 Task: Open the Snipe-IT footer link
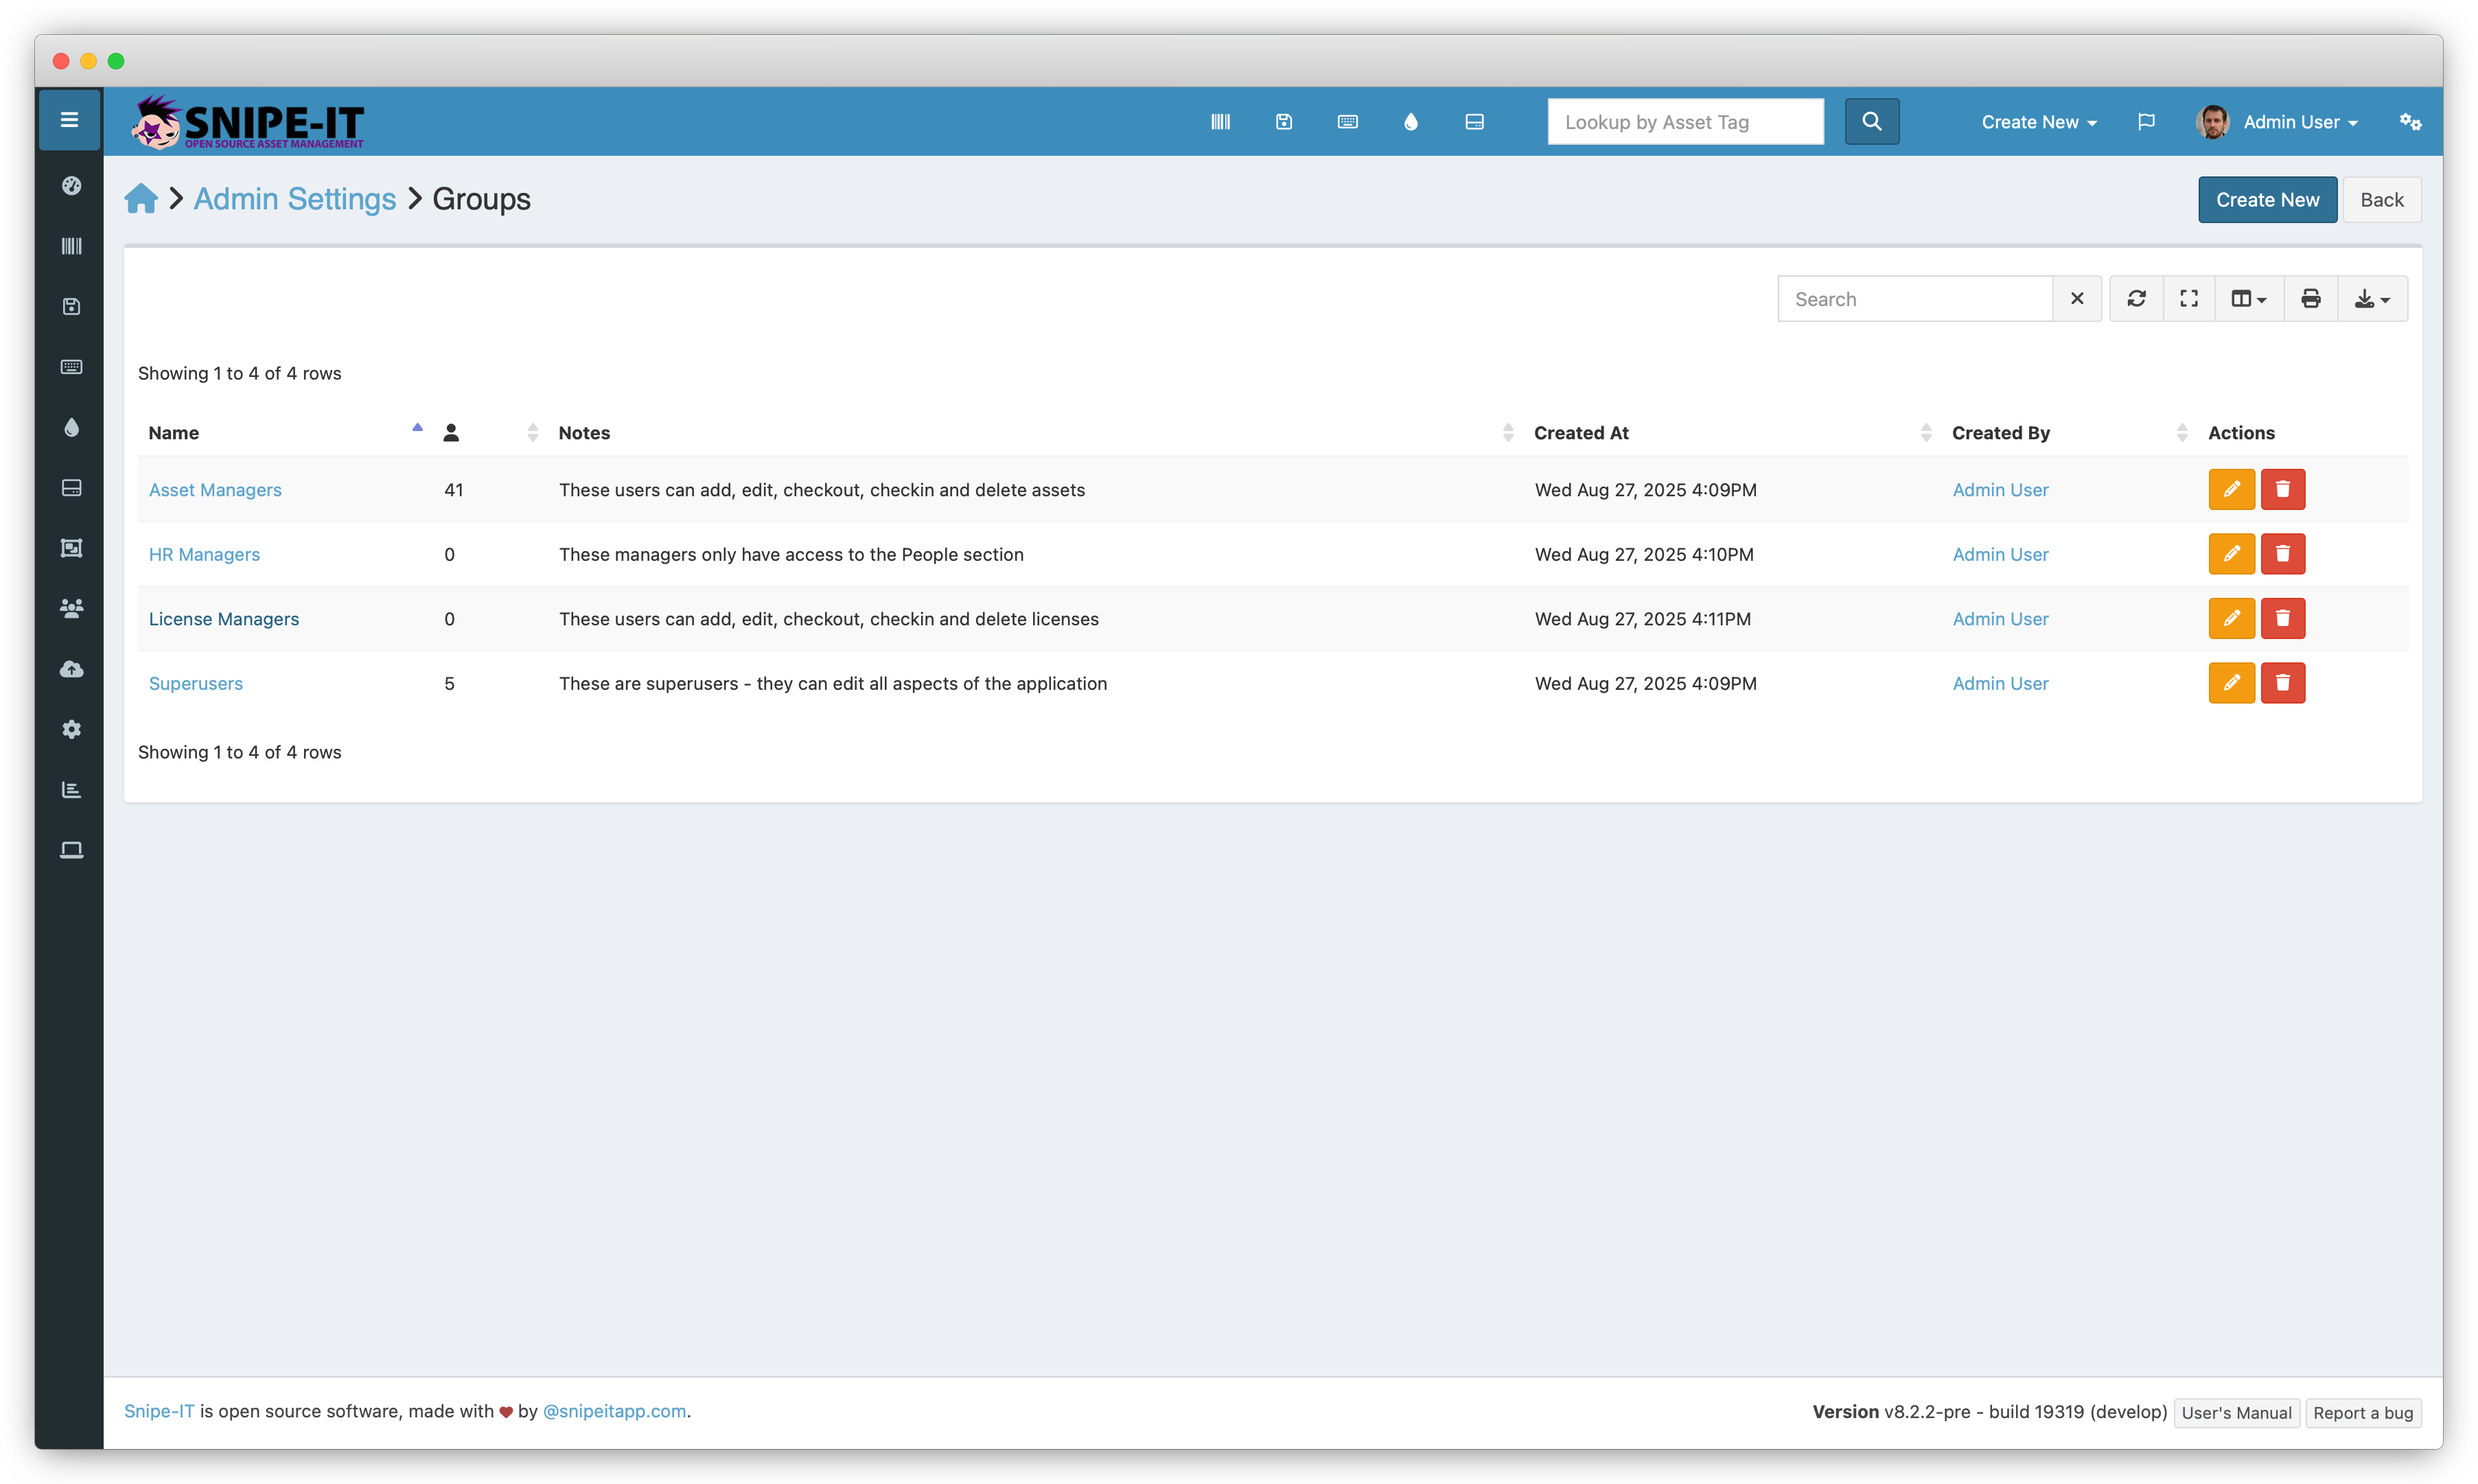tap(159, 1411)
